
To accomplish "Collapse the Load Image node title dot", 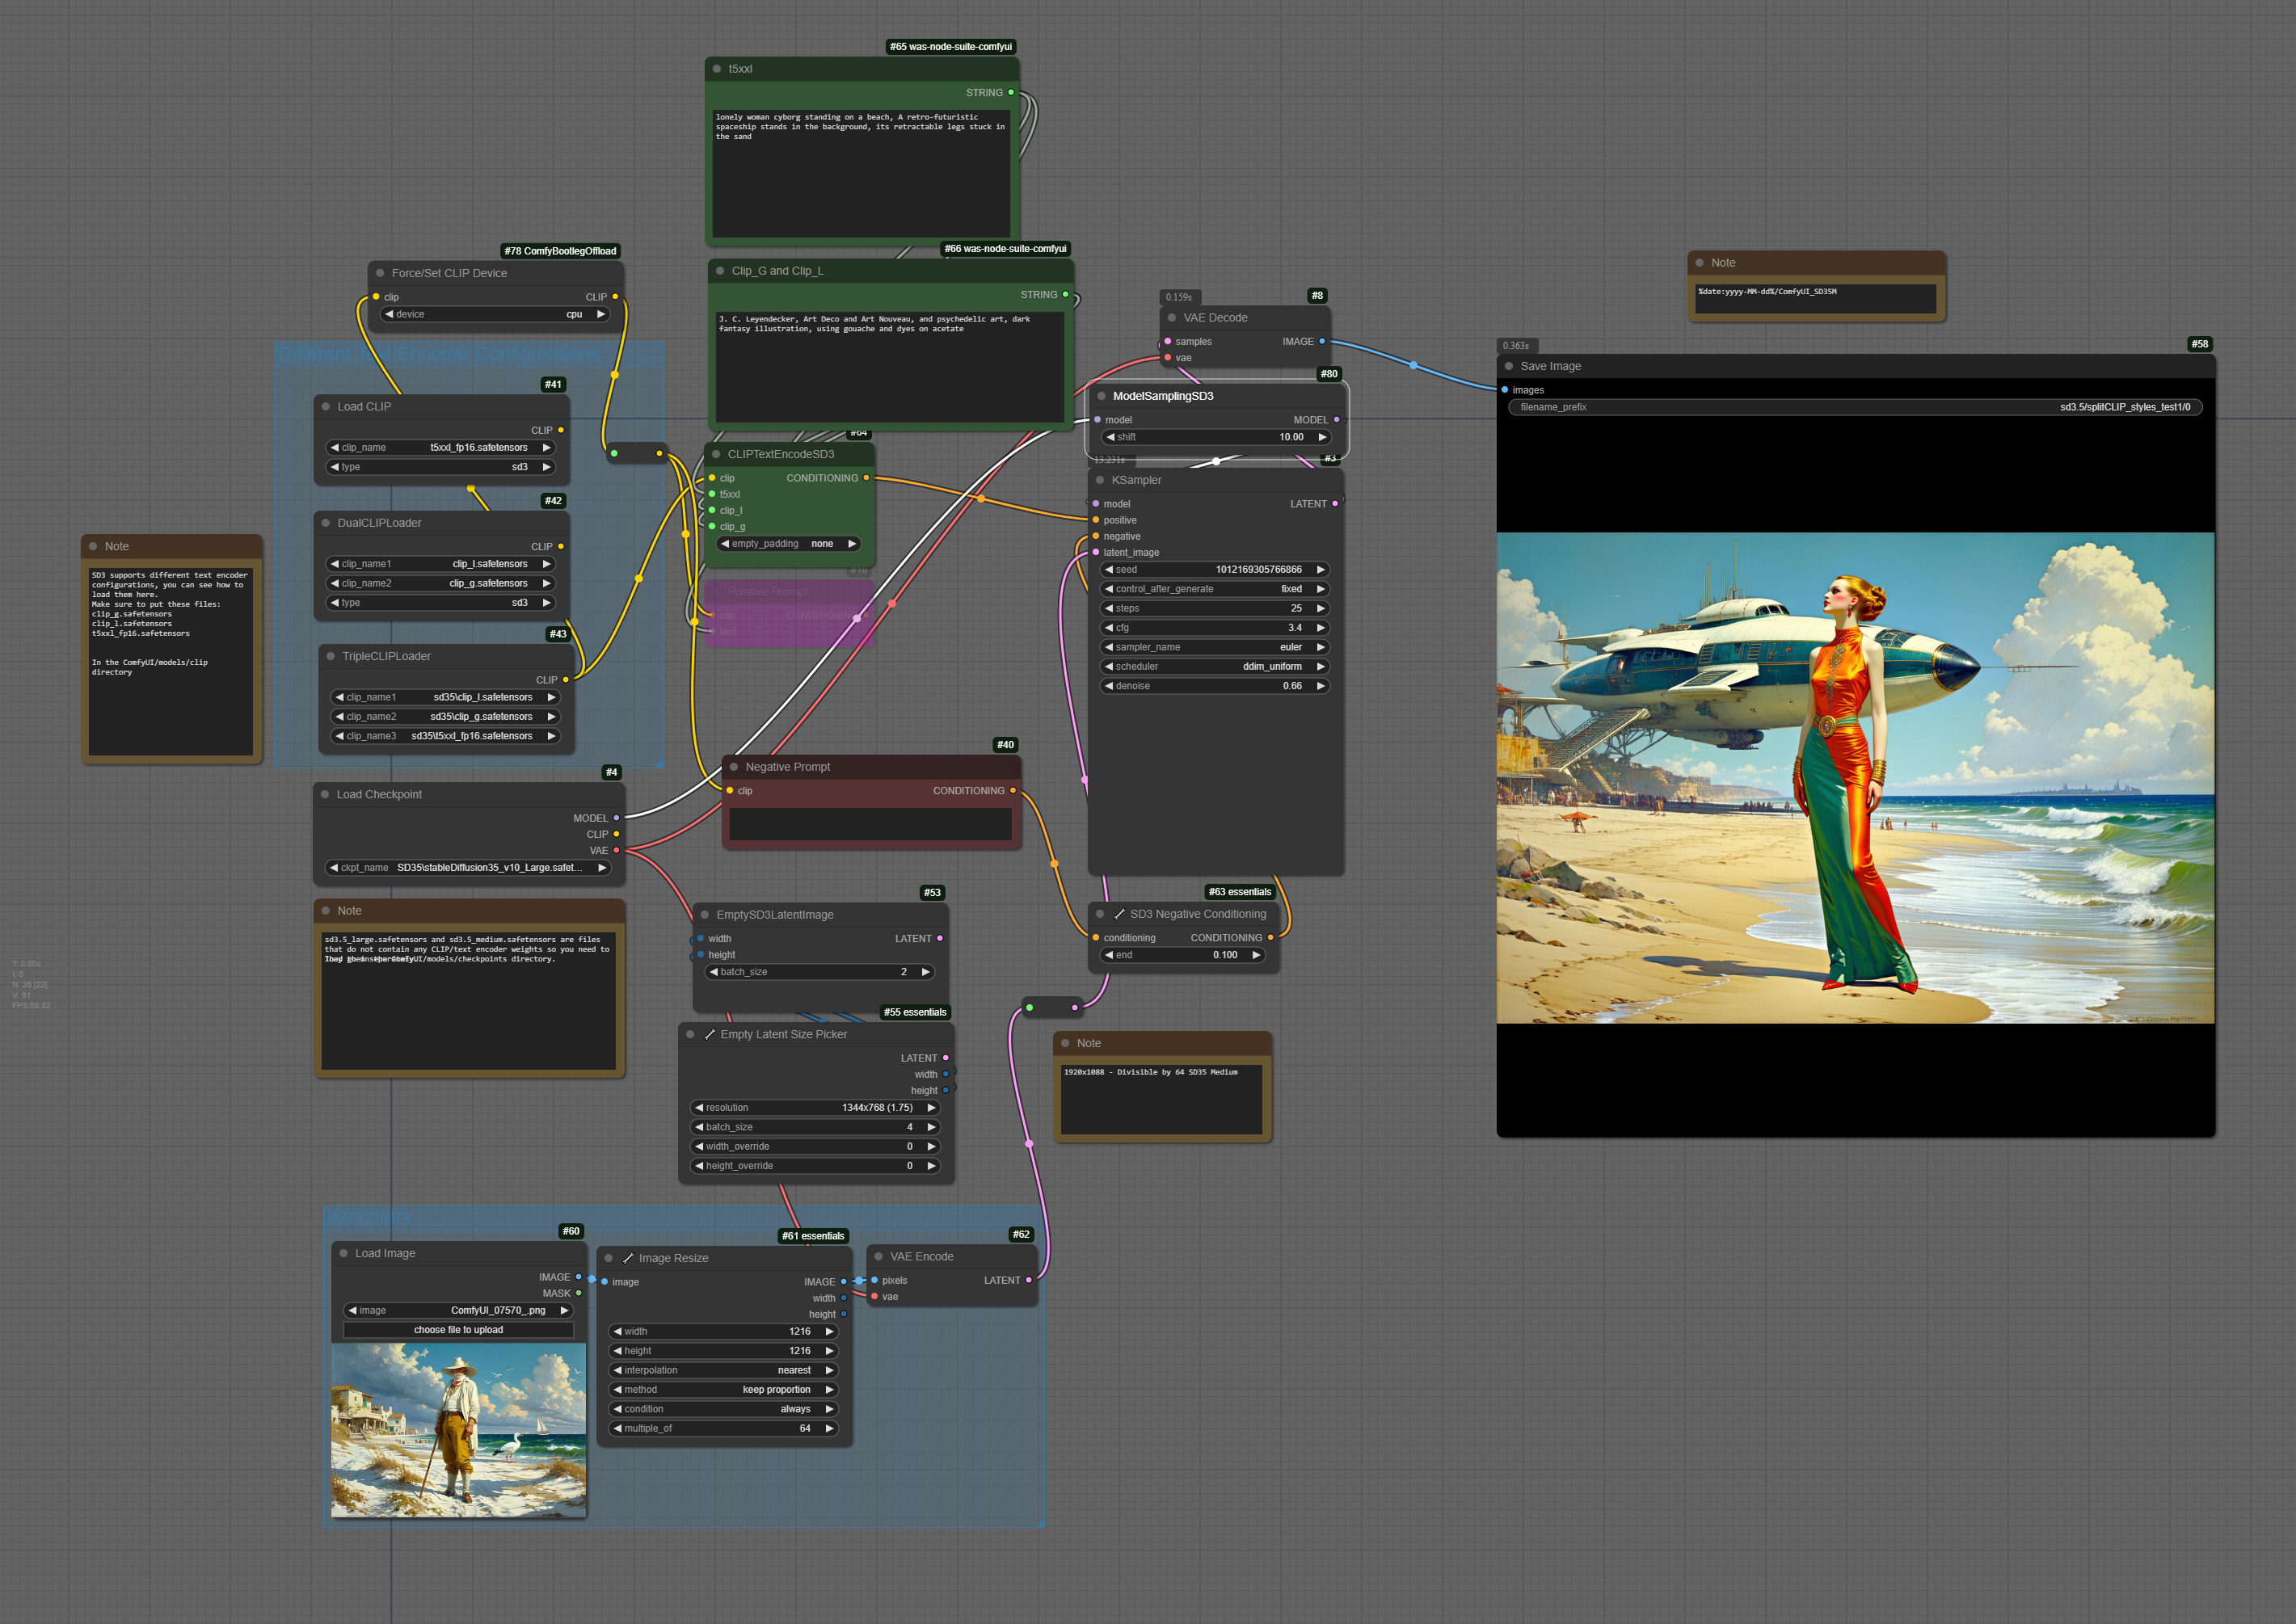I will 344,1254.
